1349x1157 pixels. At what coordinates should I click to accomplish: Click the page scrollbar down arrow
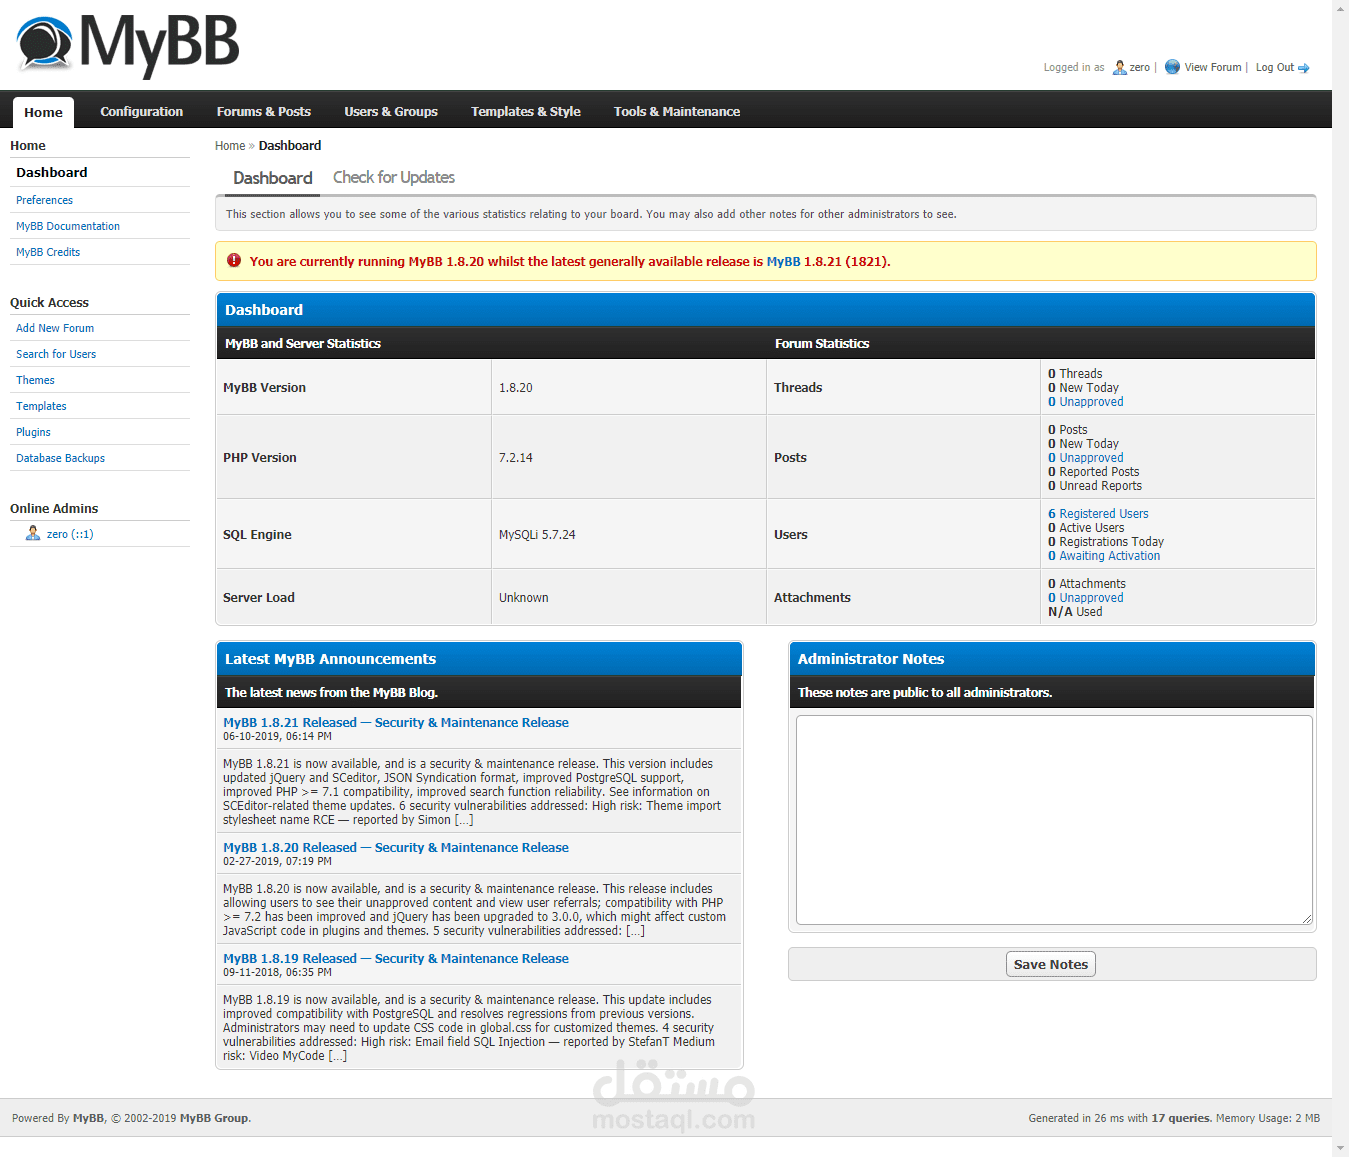1341,1149
